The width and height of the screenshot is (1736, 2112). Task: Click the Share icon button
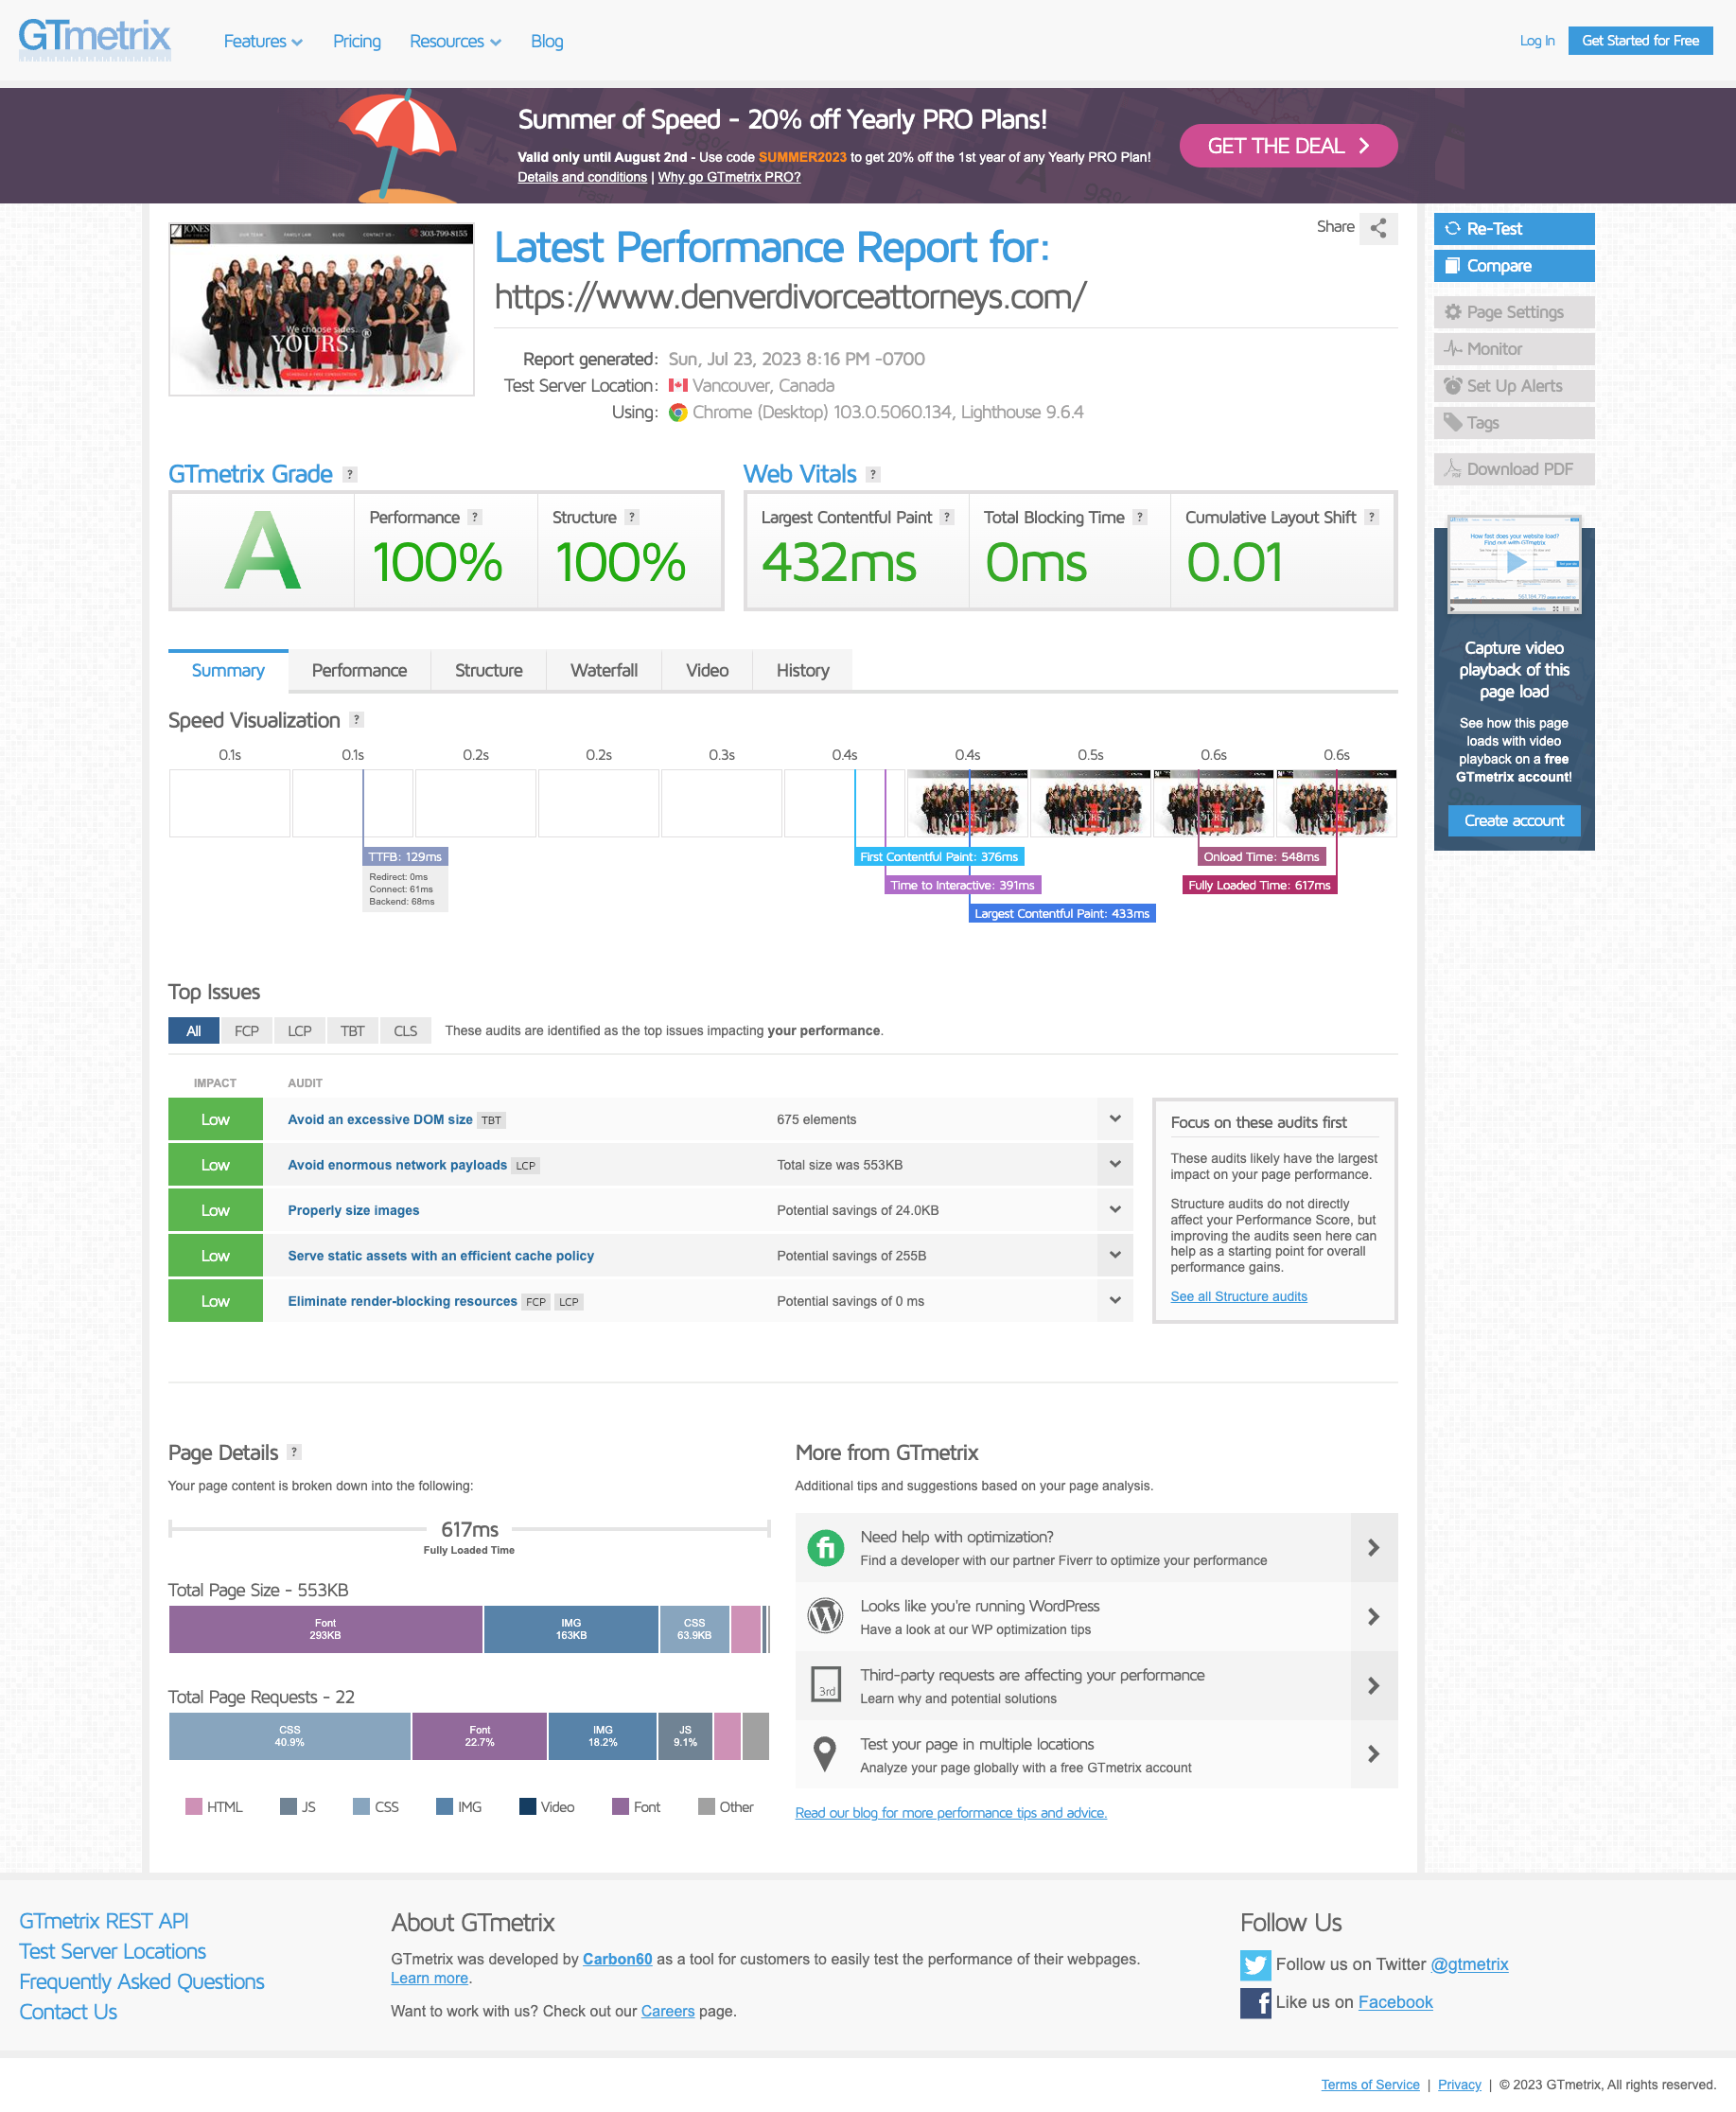point(1377,228)
